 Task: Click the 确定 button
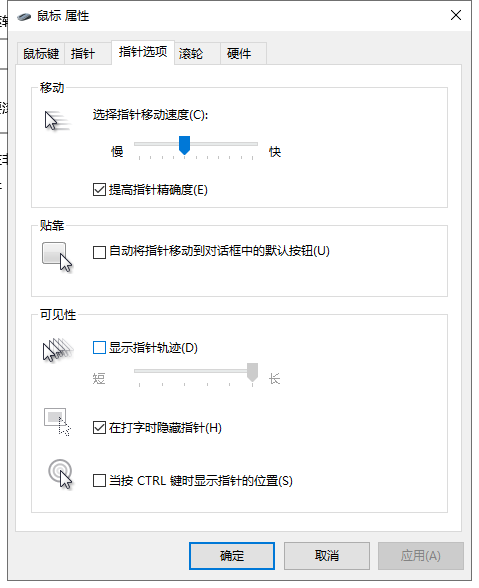232,555
